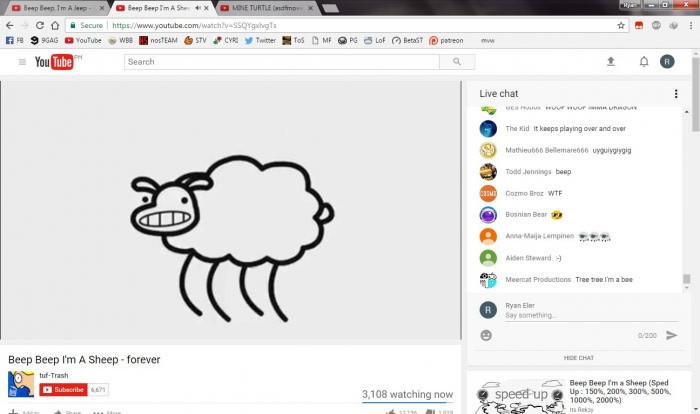Open the YouTube hamburger guide menu
Viewport: 700px width, 414px height.
point(22,62)
